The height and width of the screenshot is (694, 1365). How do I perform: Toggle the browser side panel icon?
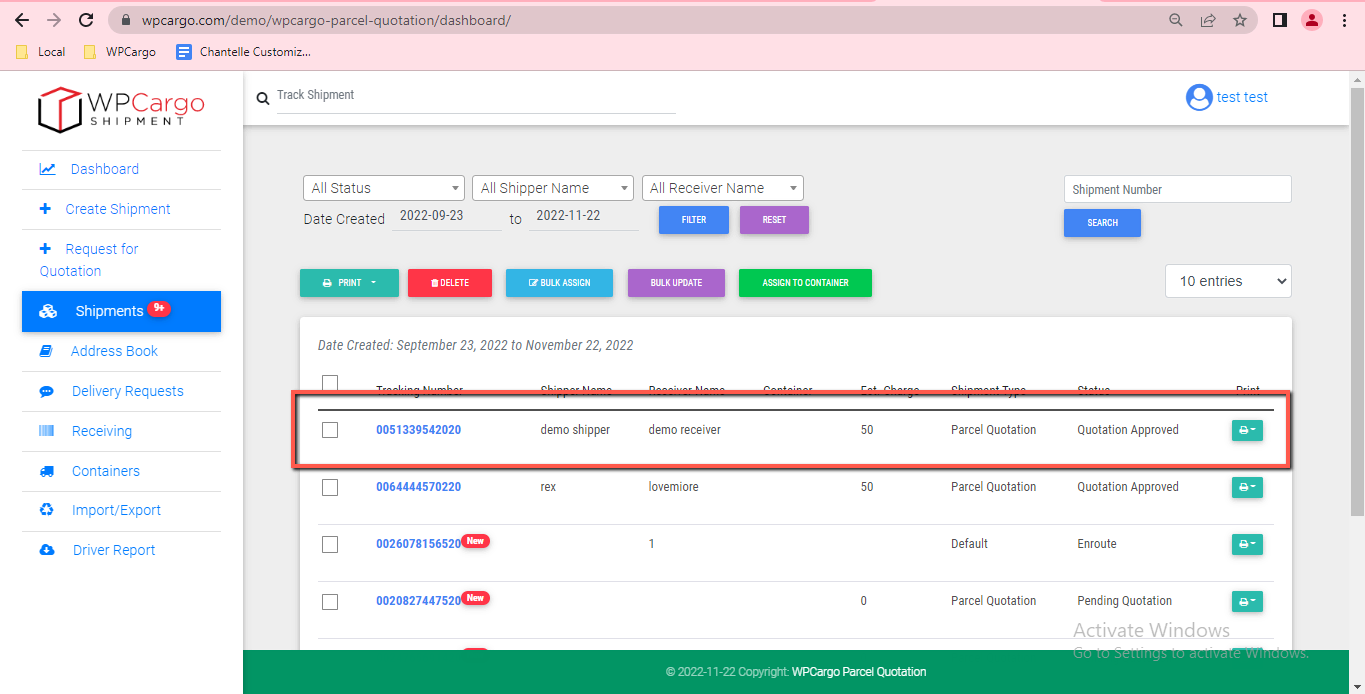click(1279, 20)
